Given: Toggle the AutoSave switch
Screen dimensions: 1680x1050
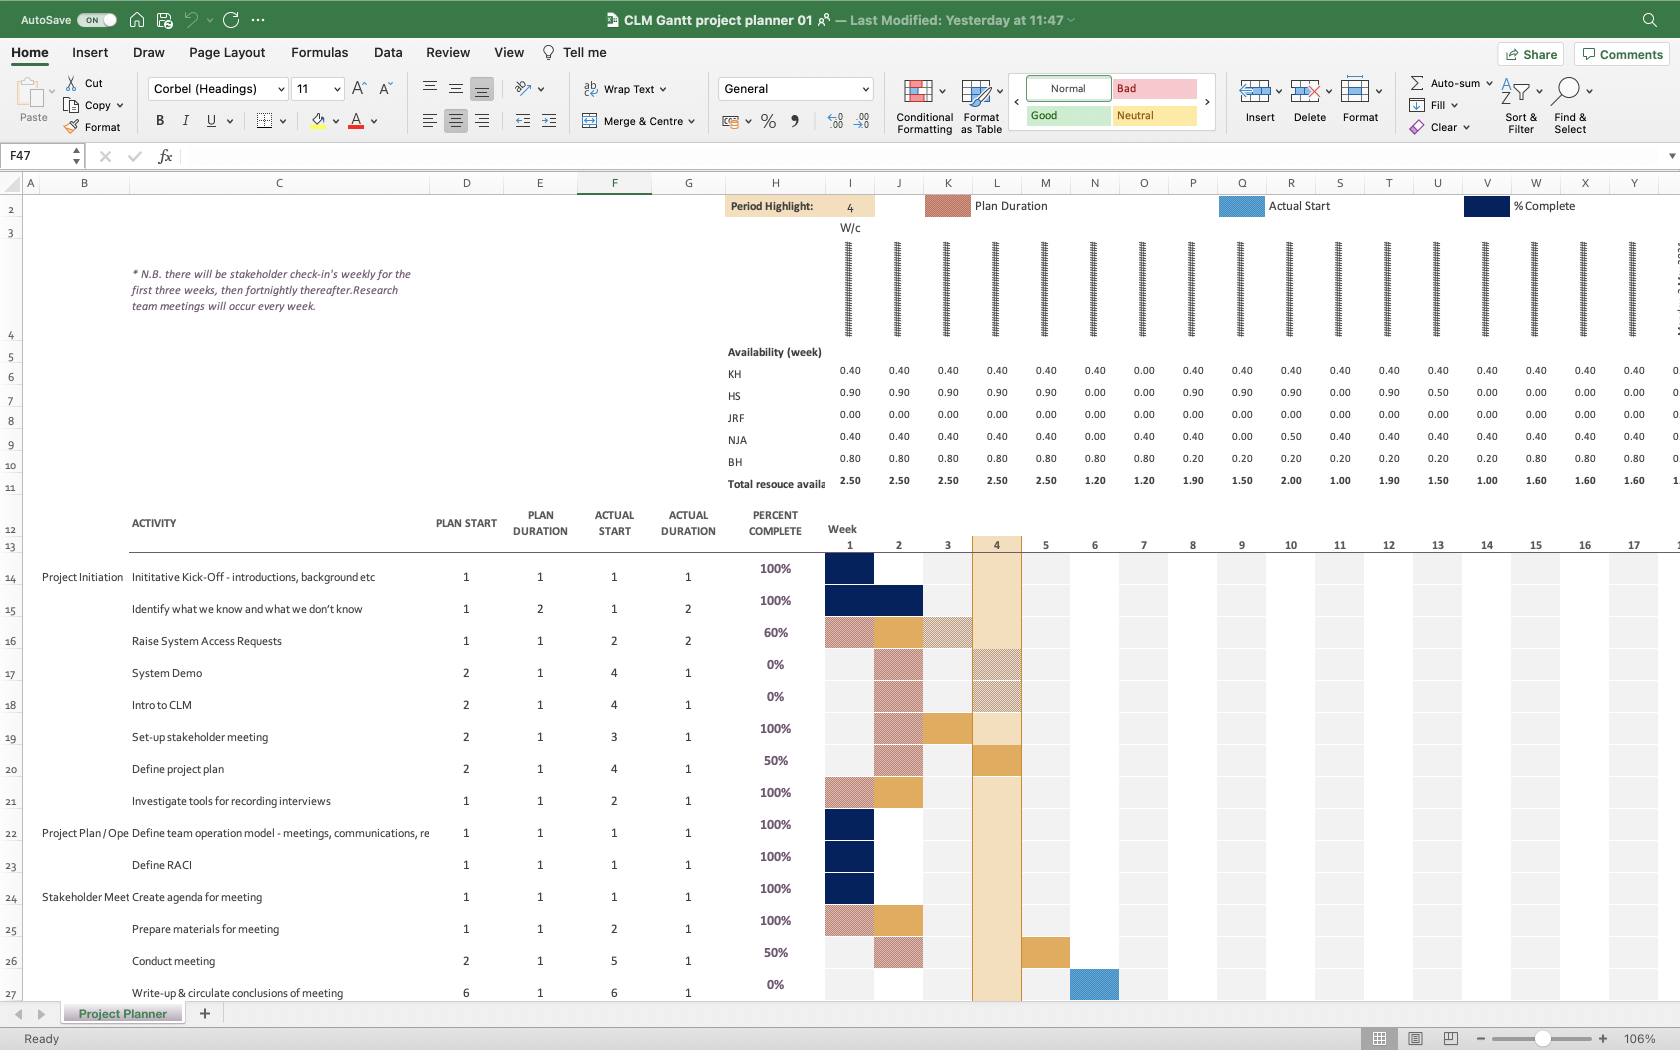Looking at the screenshot, I should tap(96, 20).
